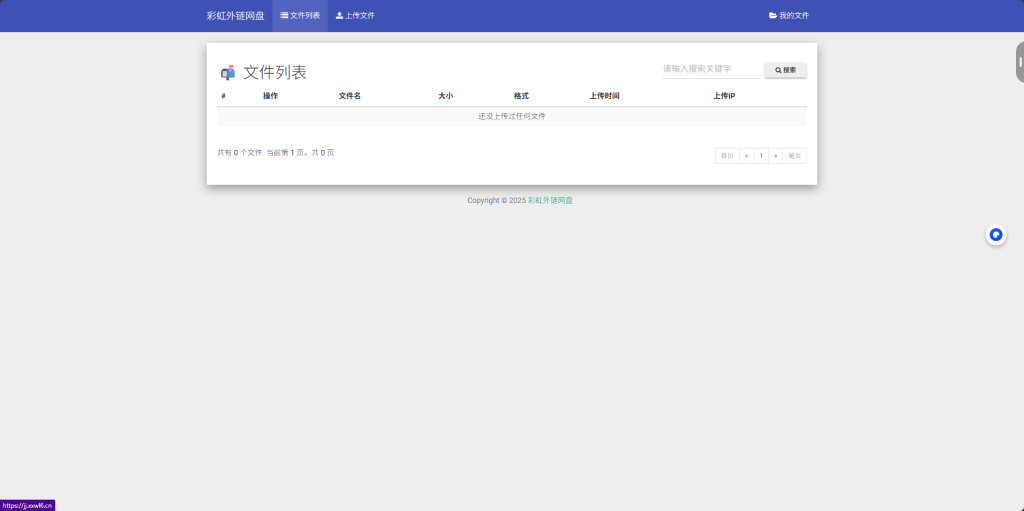Go to 尾页 last page button
Image resolution: width=1024 pixels, height=511 pixels.
(795, 156)
